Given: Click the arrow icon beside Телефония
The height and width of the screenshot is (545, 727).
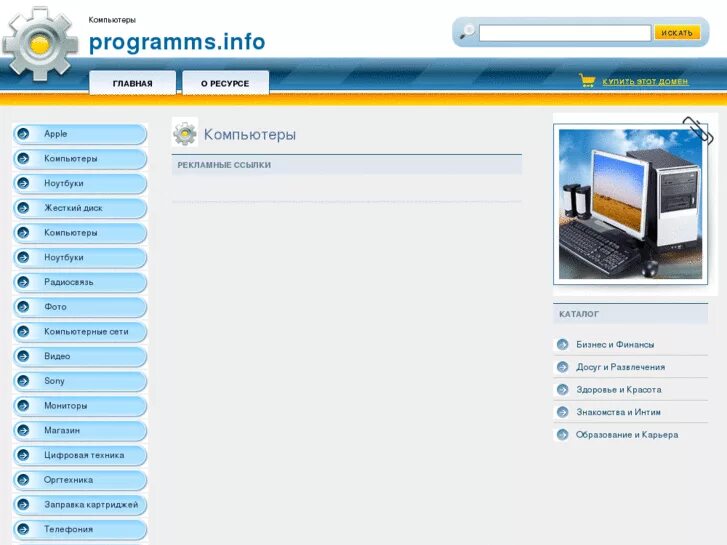Looking at the screenshot, I should coord(23,529).
